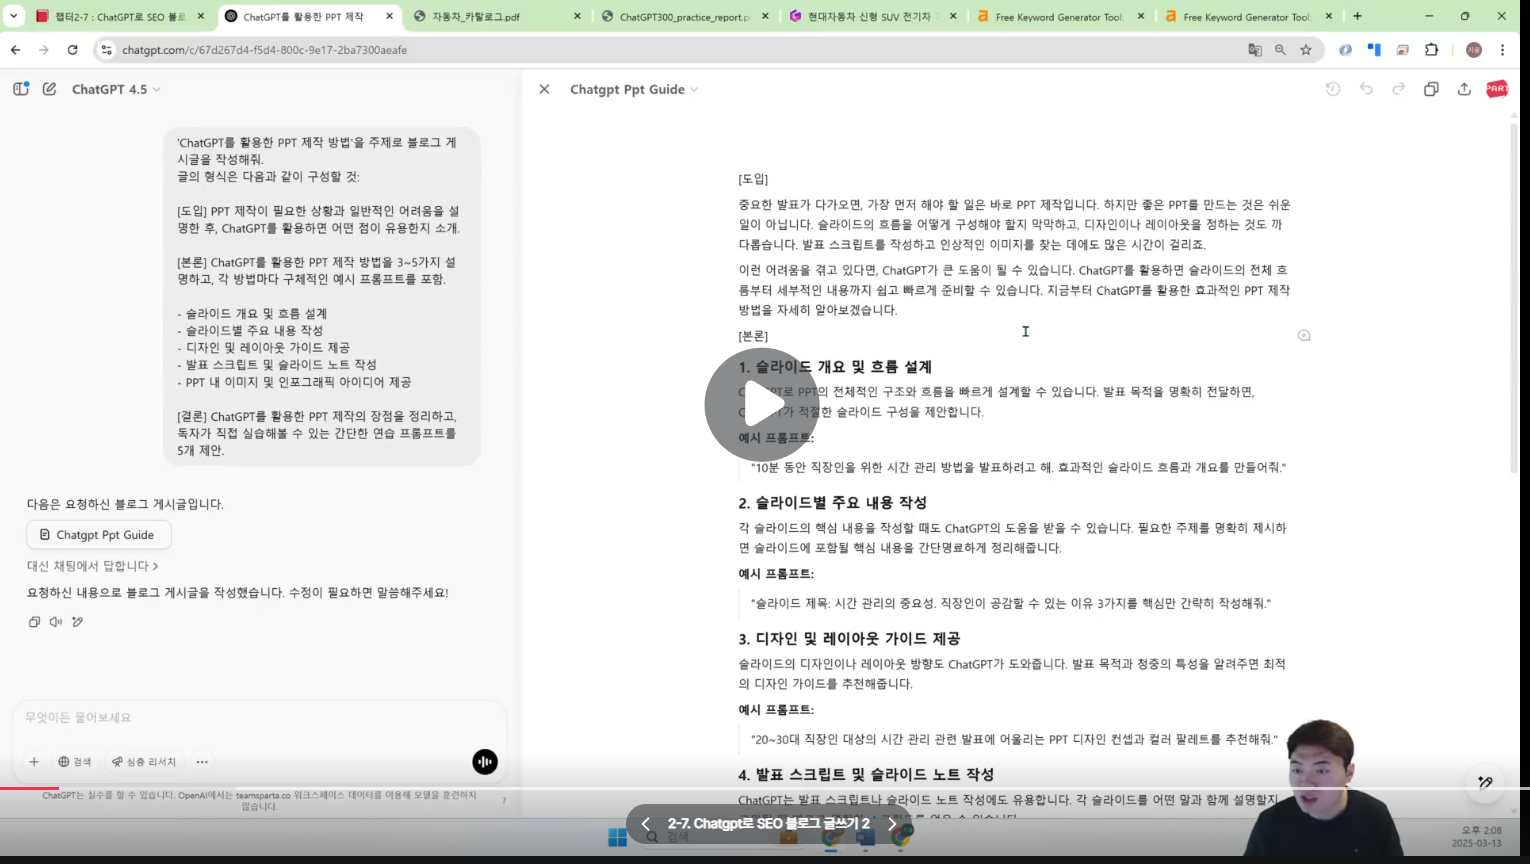The image size is (1530, 864).
Task: Open the more tools ellipsis in composer
Action: (x=202, y=762)
